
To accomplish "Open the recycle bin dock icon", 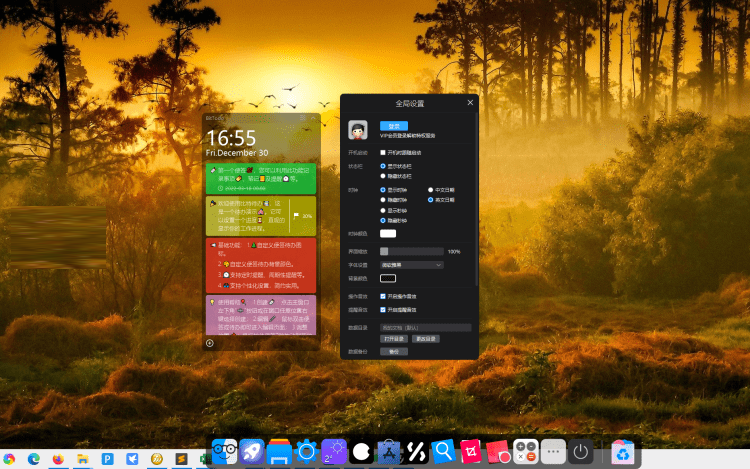I will pos(623,452).
